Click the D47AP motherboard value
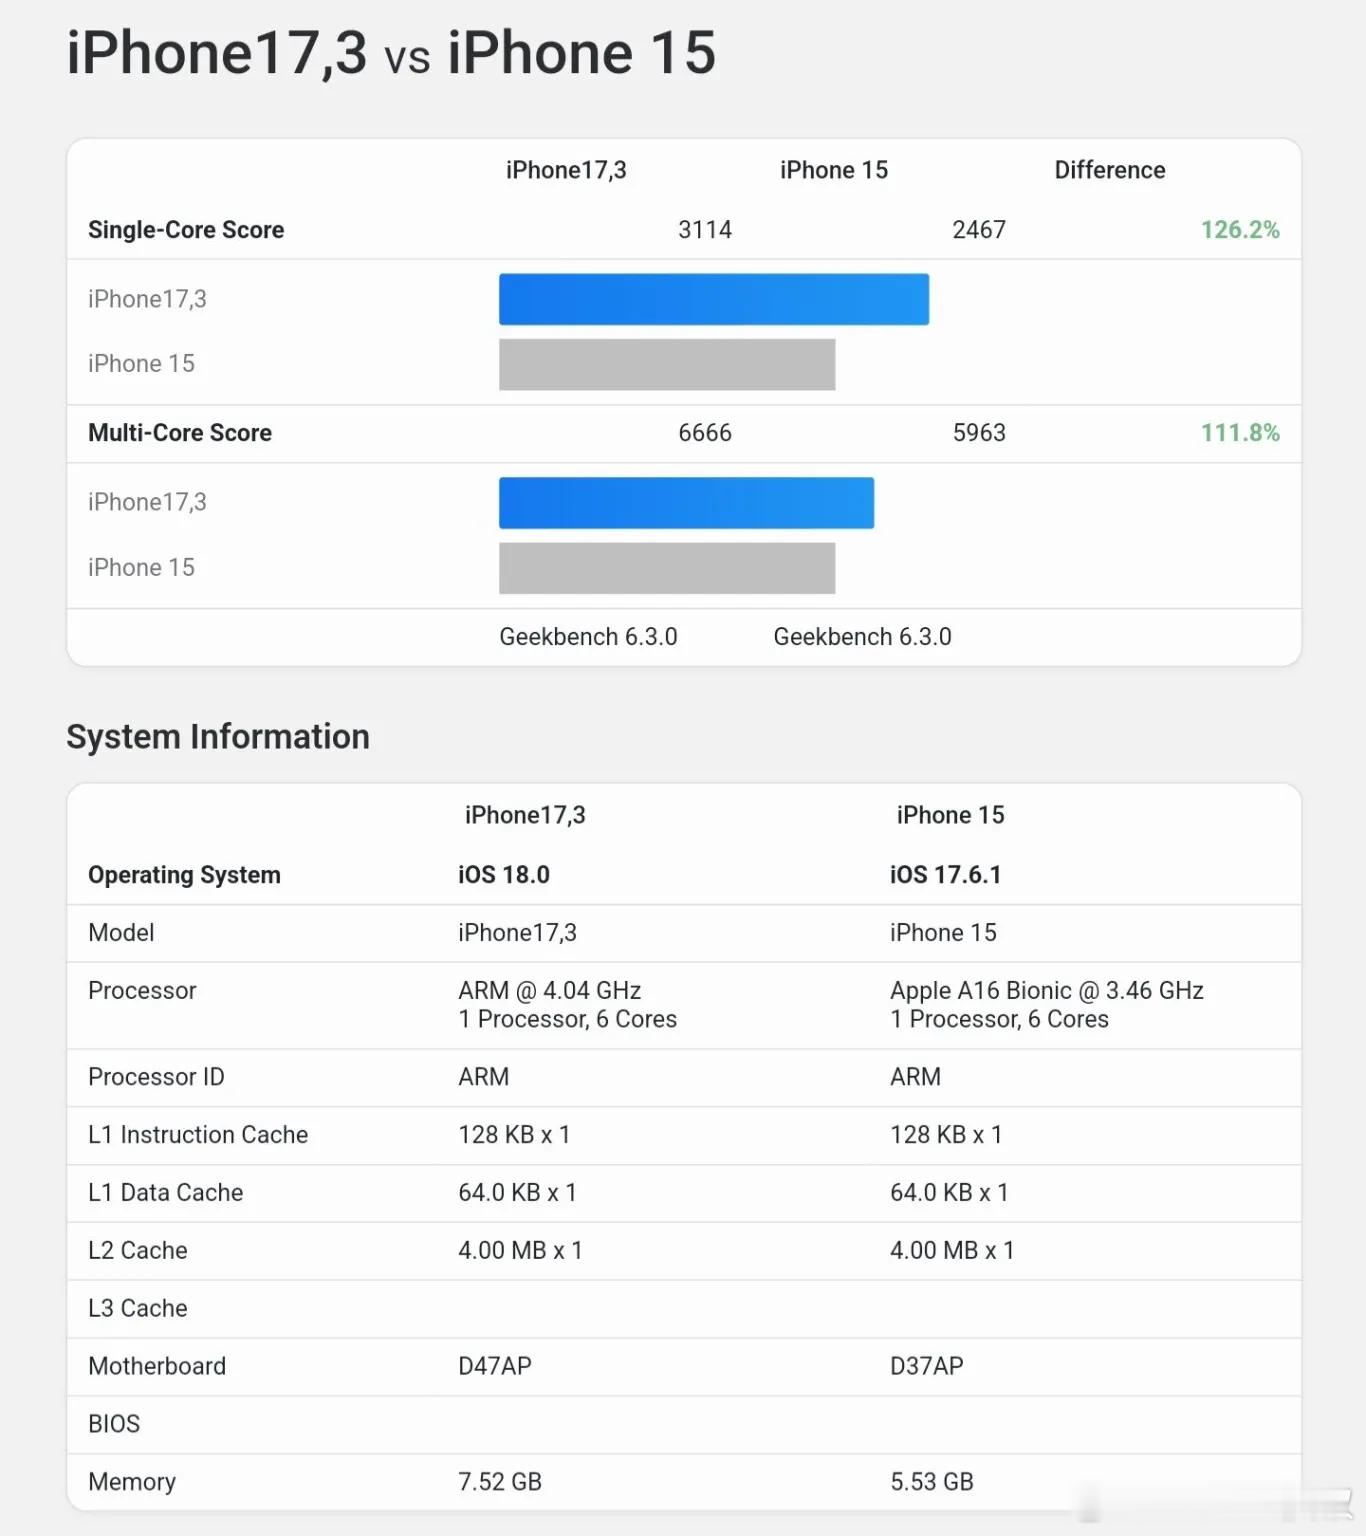The image size is (1366, 1536). (x=495, y=1366)
